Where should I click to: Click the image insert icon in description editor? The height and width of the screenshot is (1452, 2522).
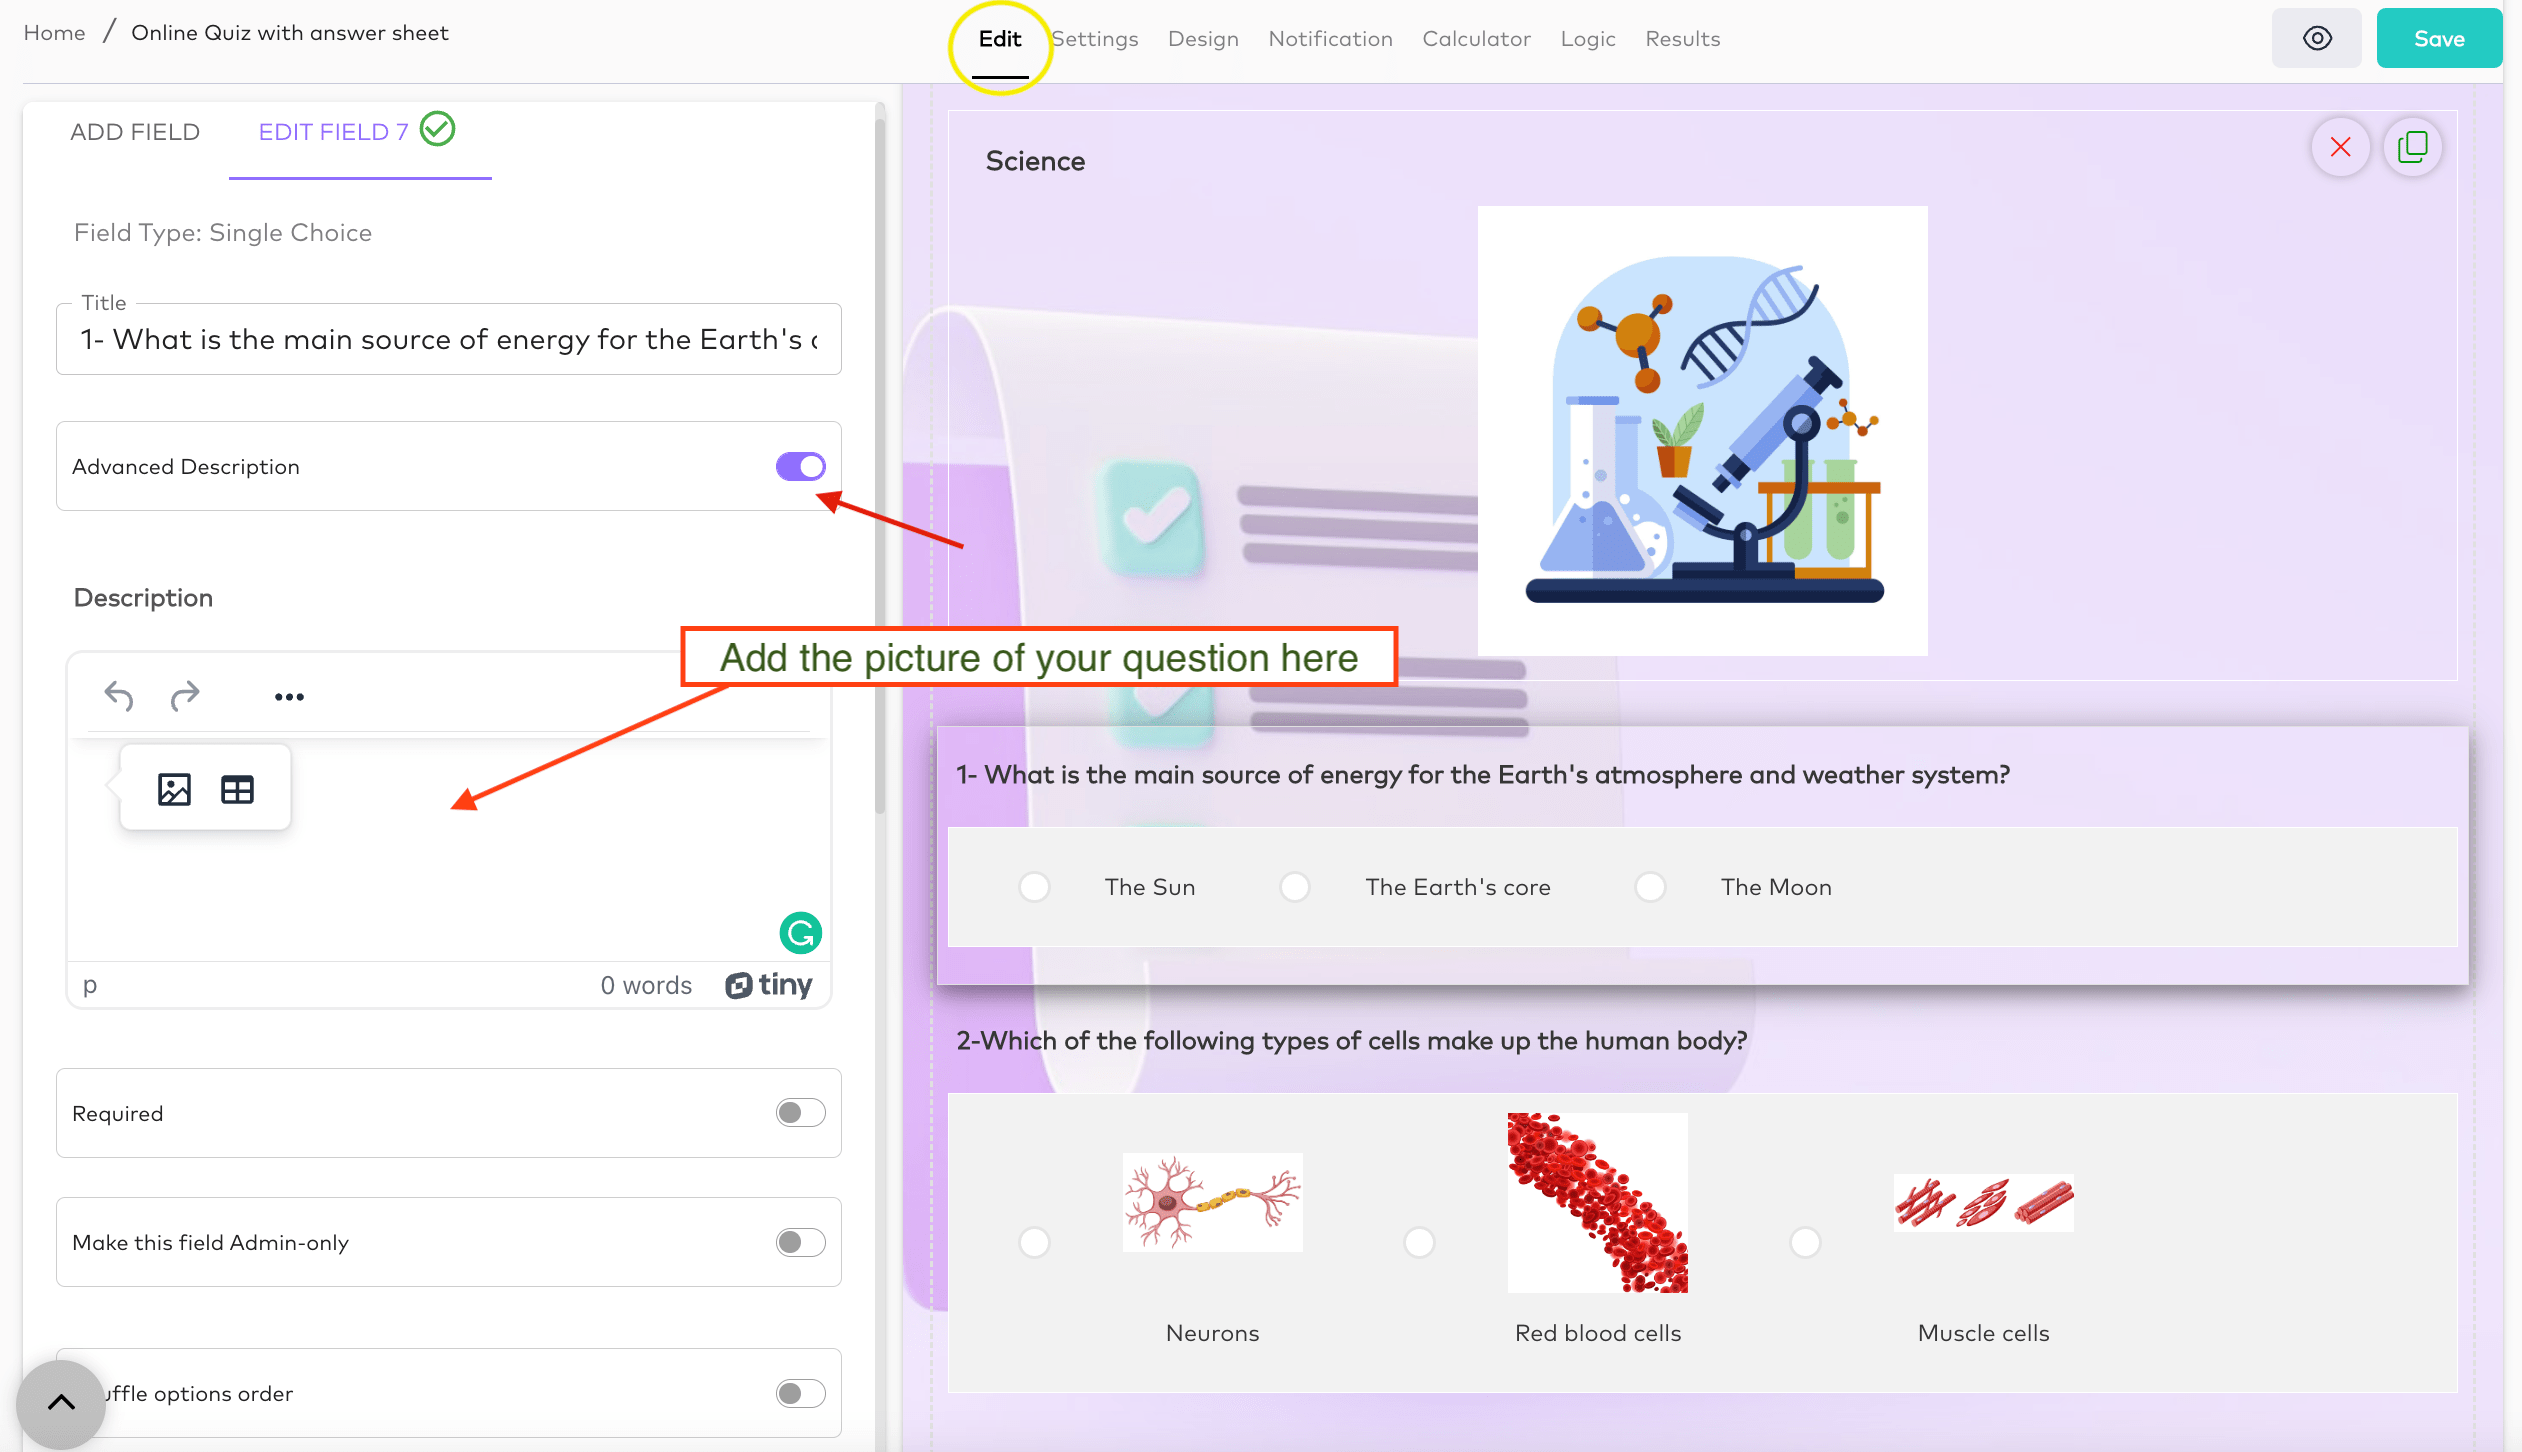175,788
